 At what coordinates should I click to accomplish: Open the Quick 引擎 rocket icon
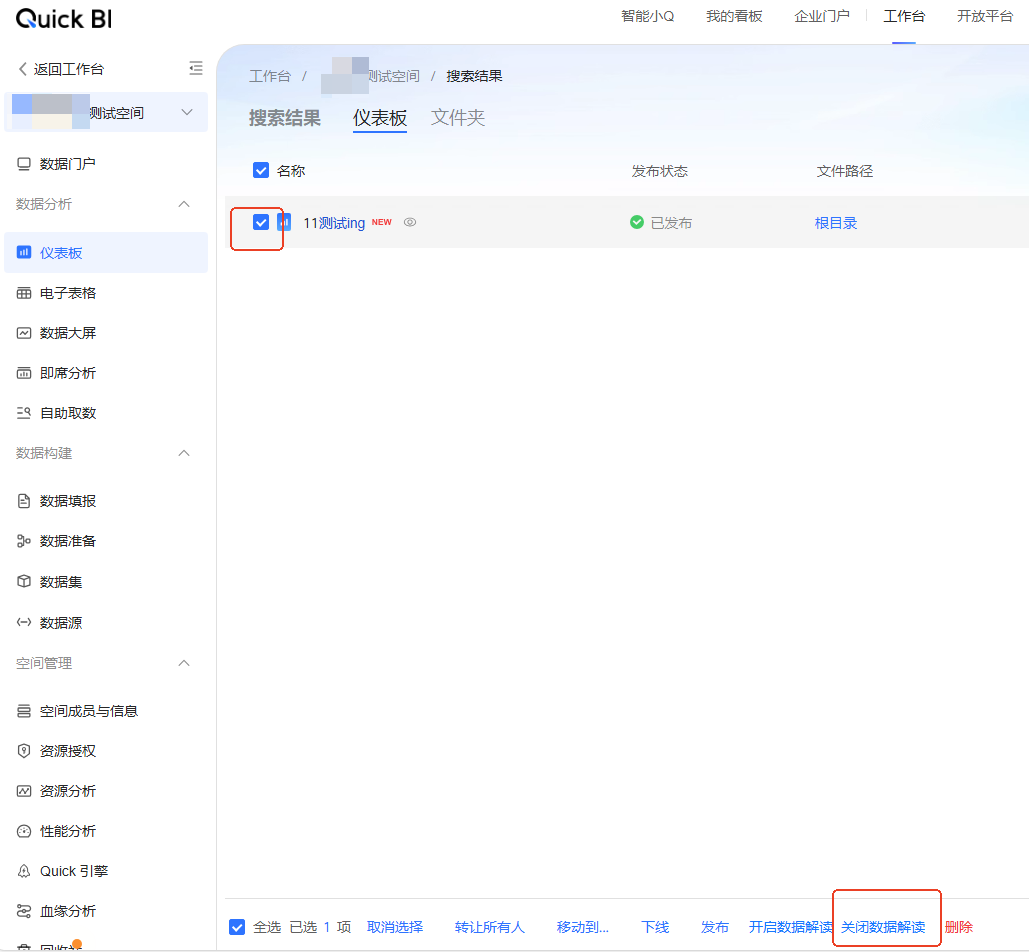(x=24, y=871)
